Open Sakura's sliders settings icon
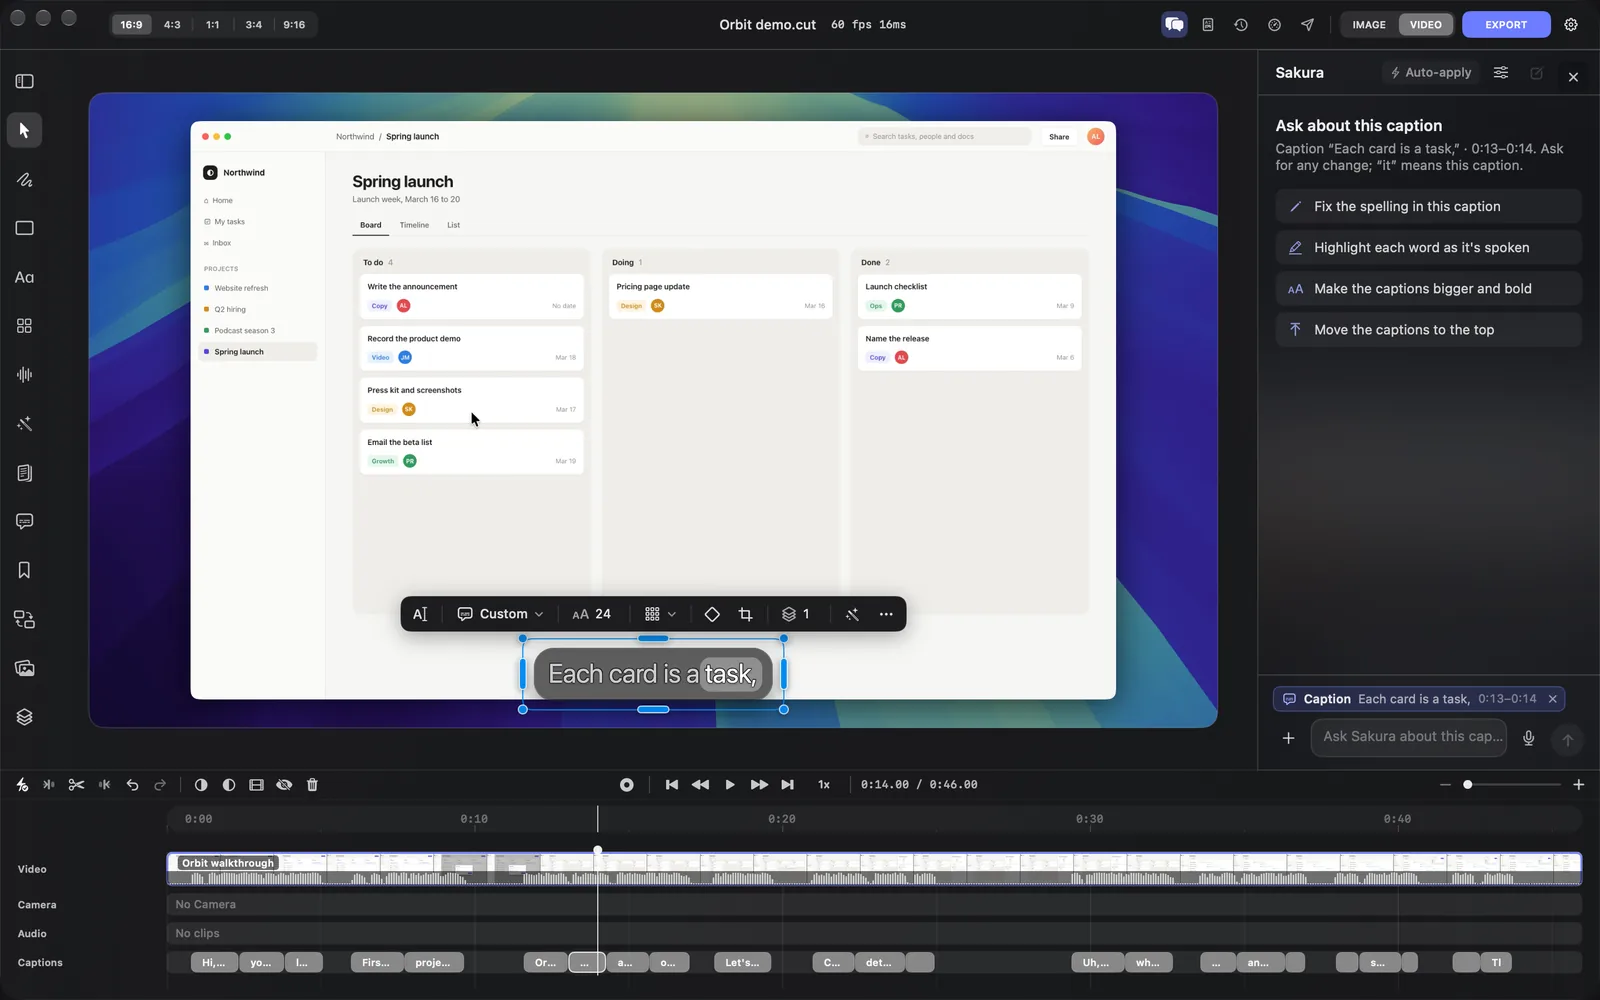 [x=1501, y=72]
